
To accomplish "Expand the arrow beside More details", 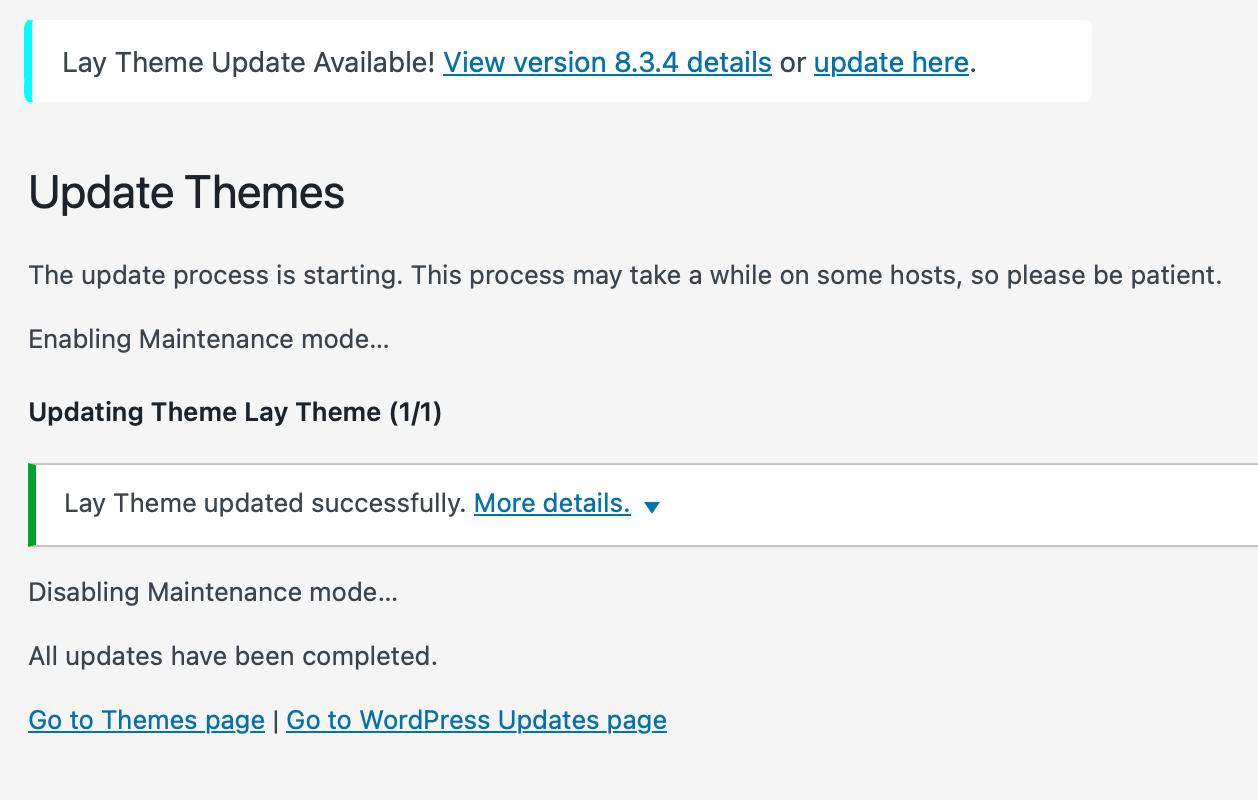I will click(x=652, y=507).
